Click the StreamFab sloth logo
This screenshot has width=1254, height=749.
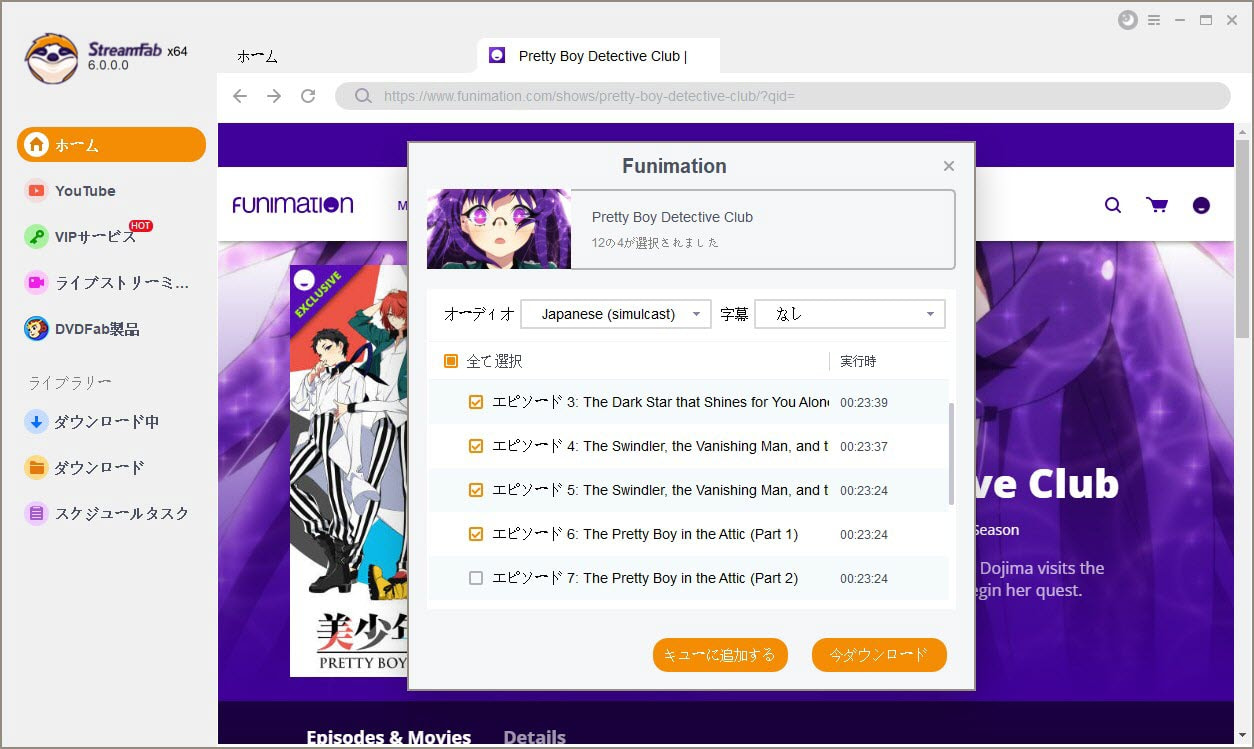point(51,58)
